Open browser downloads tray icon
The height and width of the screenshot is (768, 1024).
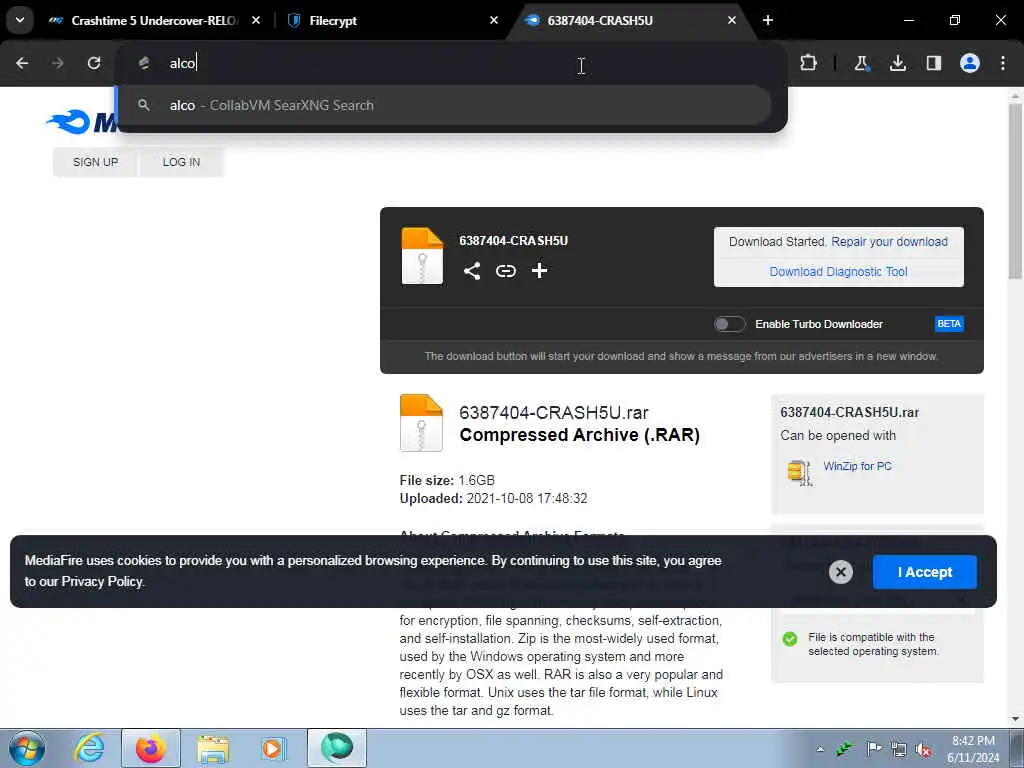pyautogui.click(x=898, y=63)
